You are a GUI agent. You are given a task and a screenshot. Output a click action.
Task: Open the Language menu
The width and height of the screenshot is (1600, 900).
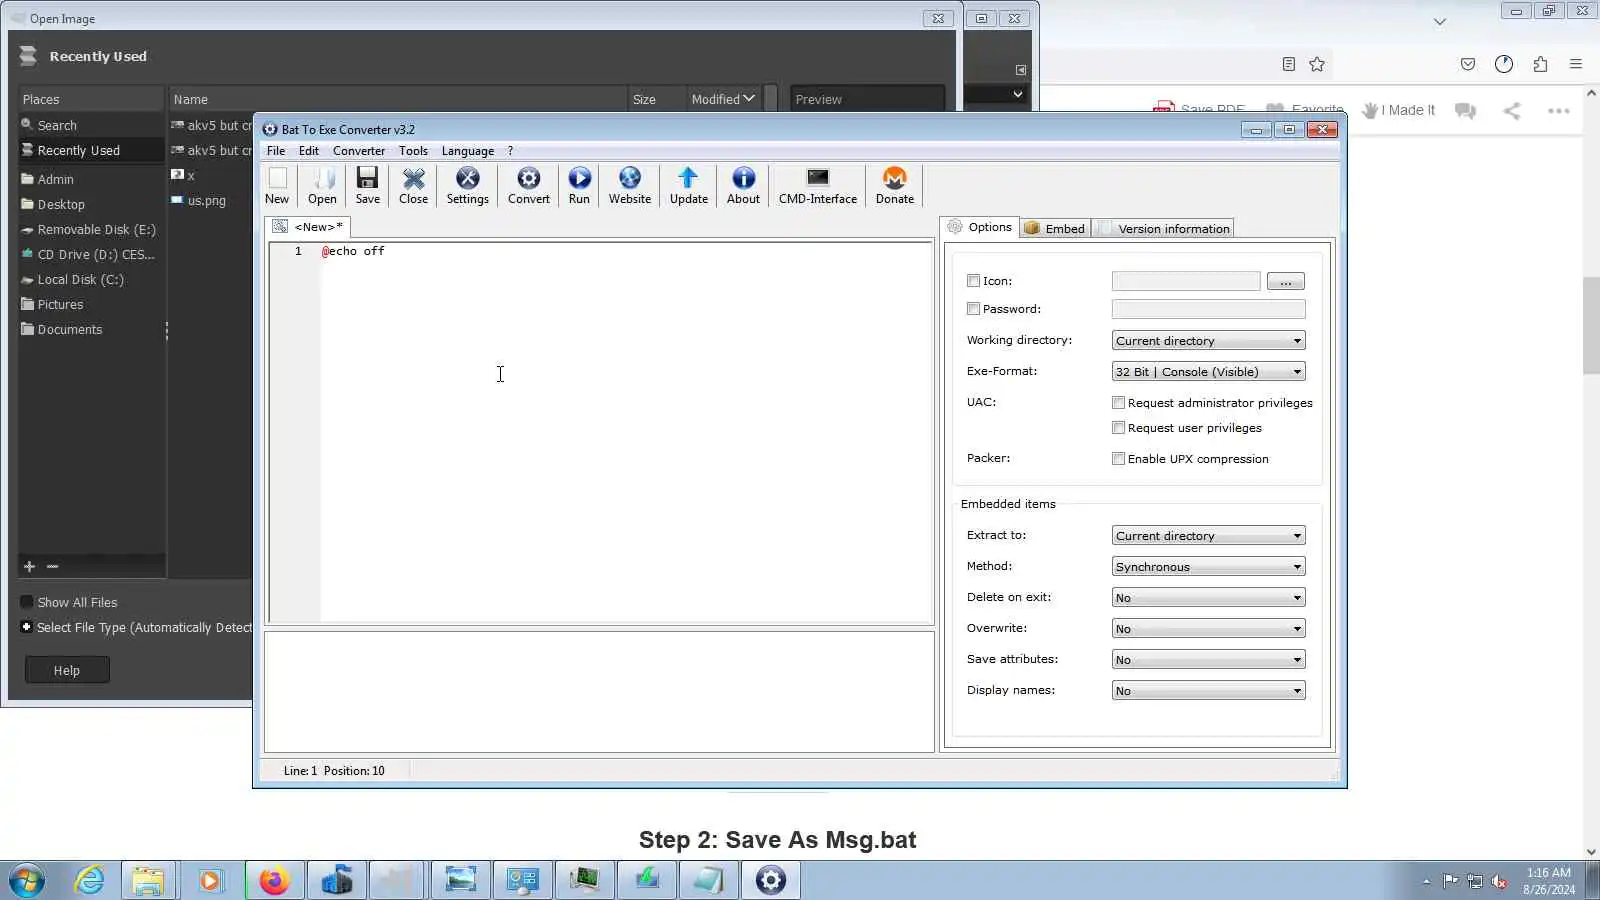click(468, 151)
